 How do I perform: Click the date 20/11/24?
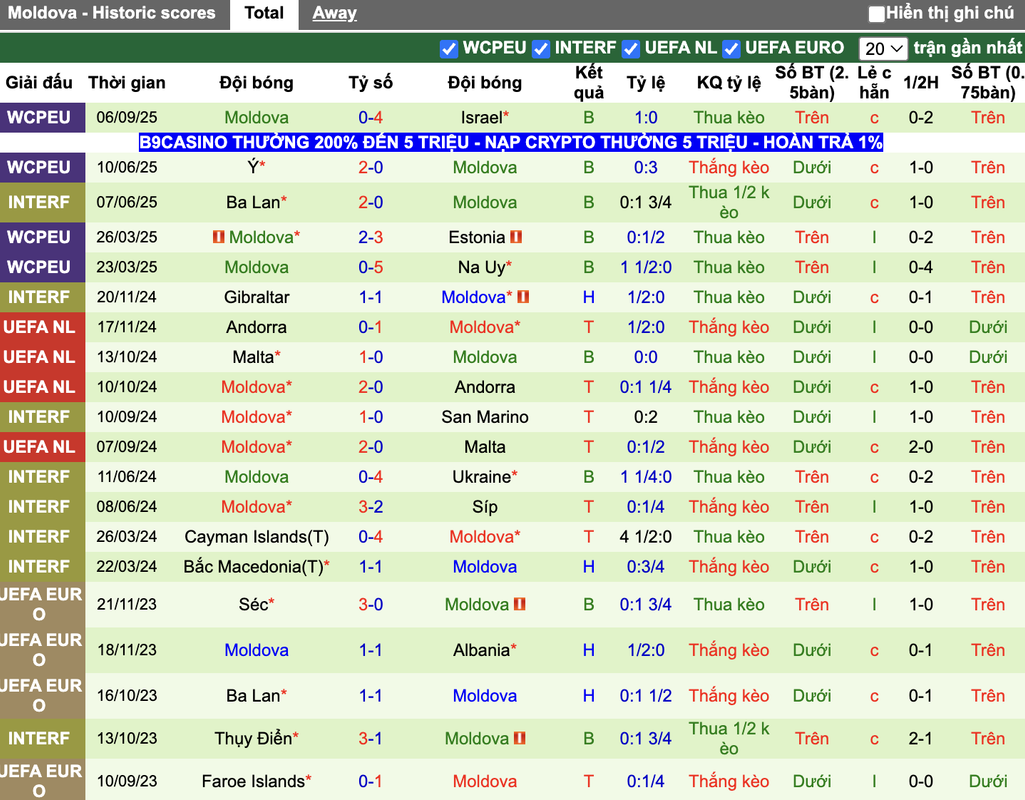tap(127, 297)
